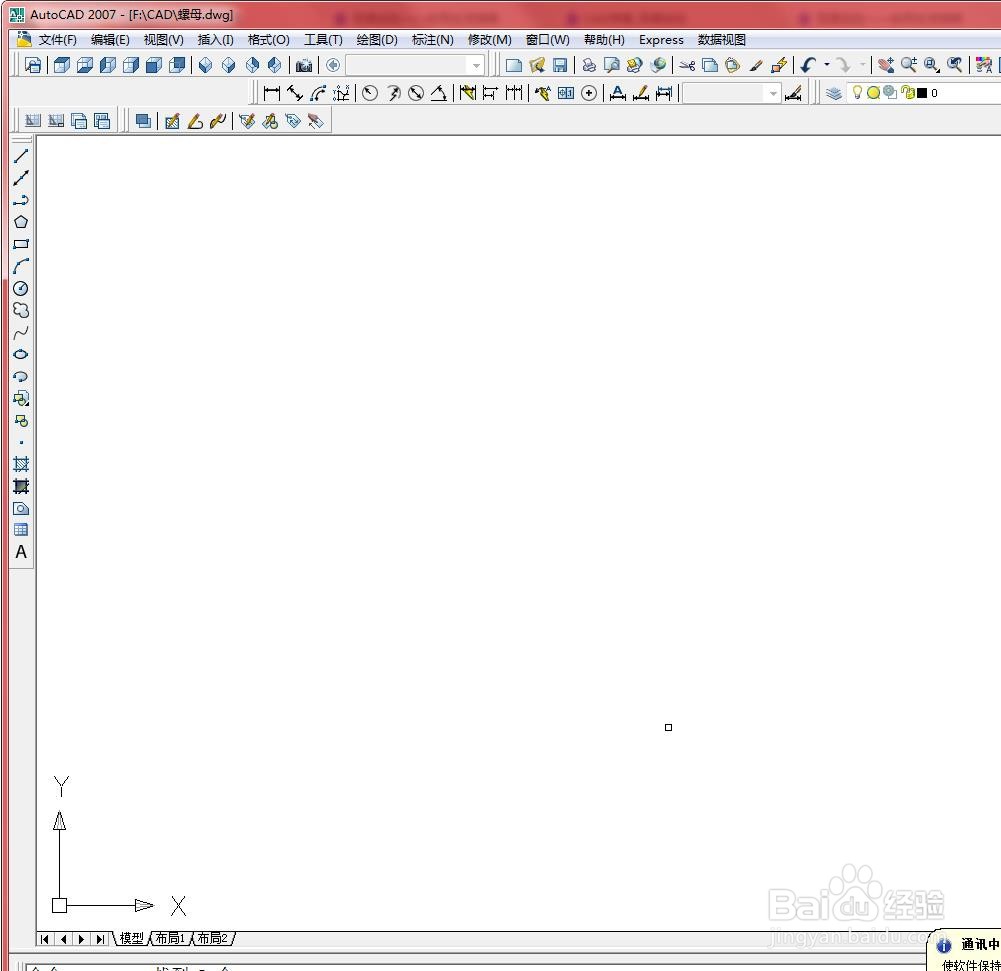This screenshot has width=1001, height=971.
Task: Switch to the 布局1 tab
Action: point(170,938)
